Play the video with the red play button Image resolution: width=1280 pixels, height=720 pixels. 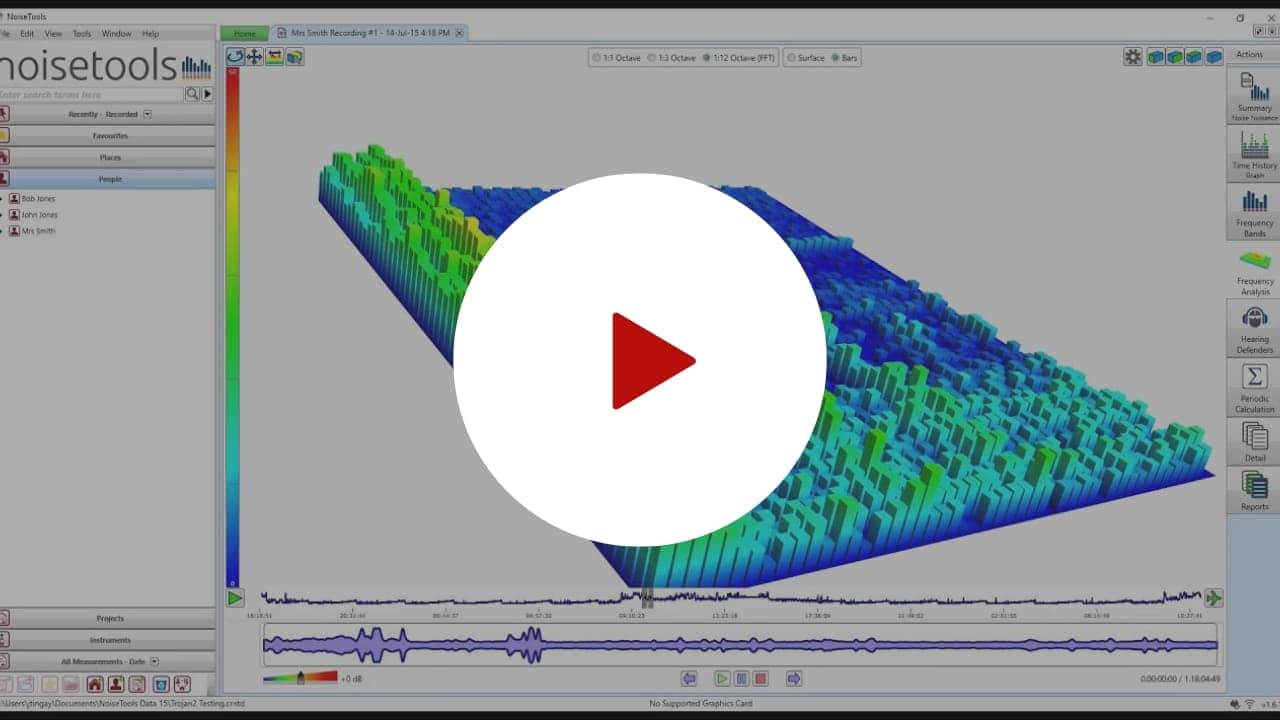640,360
